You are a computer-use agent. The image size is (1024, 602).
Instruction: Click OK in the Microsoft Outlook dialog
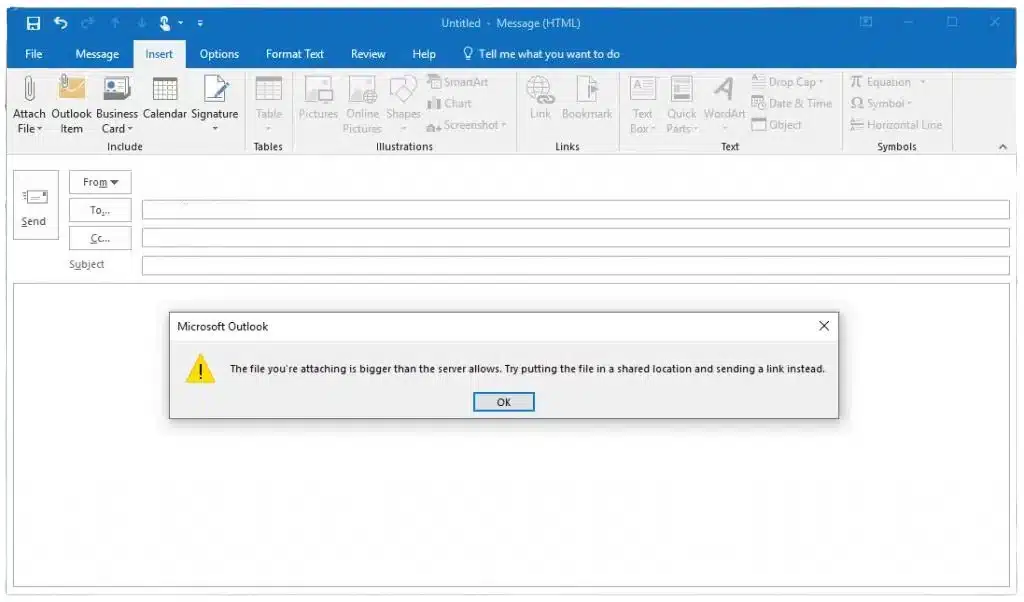tap(504, 402)
